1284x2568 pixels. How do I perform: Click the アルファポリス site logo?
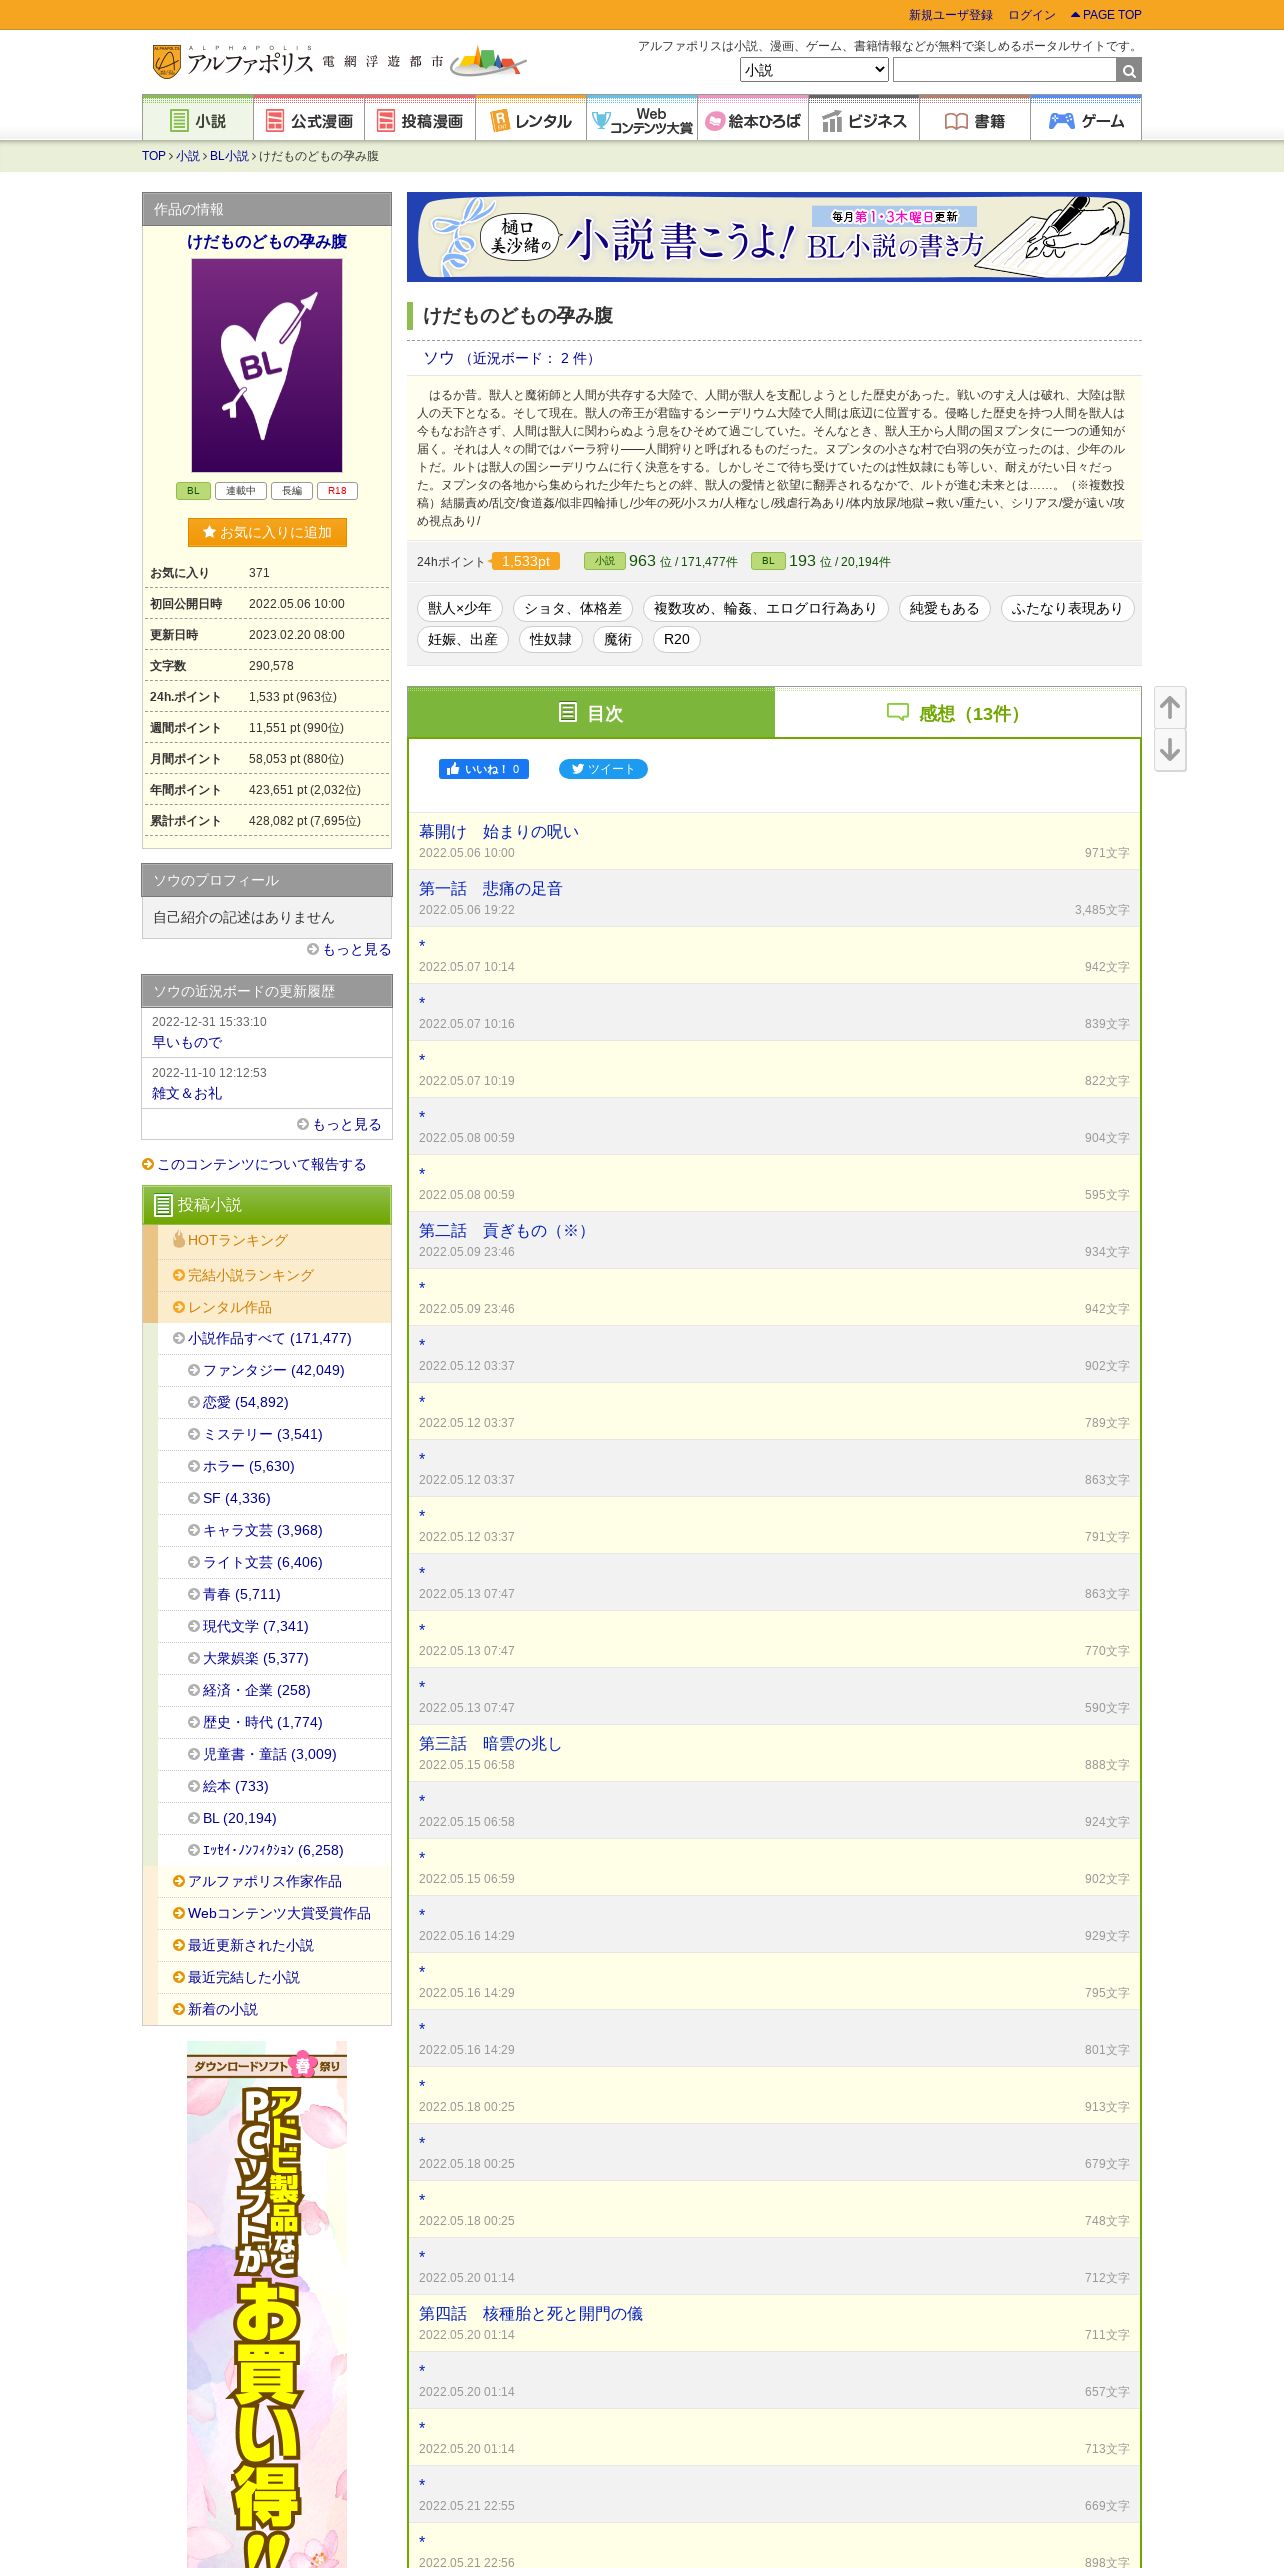(231, 62)
